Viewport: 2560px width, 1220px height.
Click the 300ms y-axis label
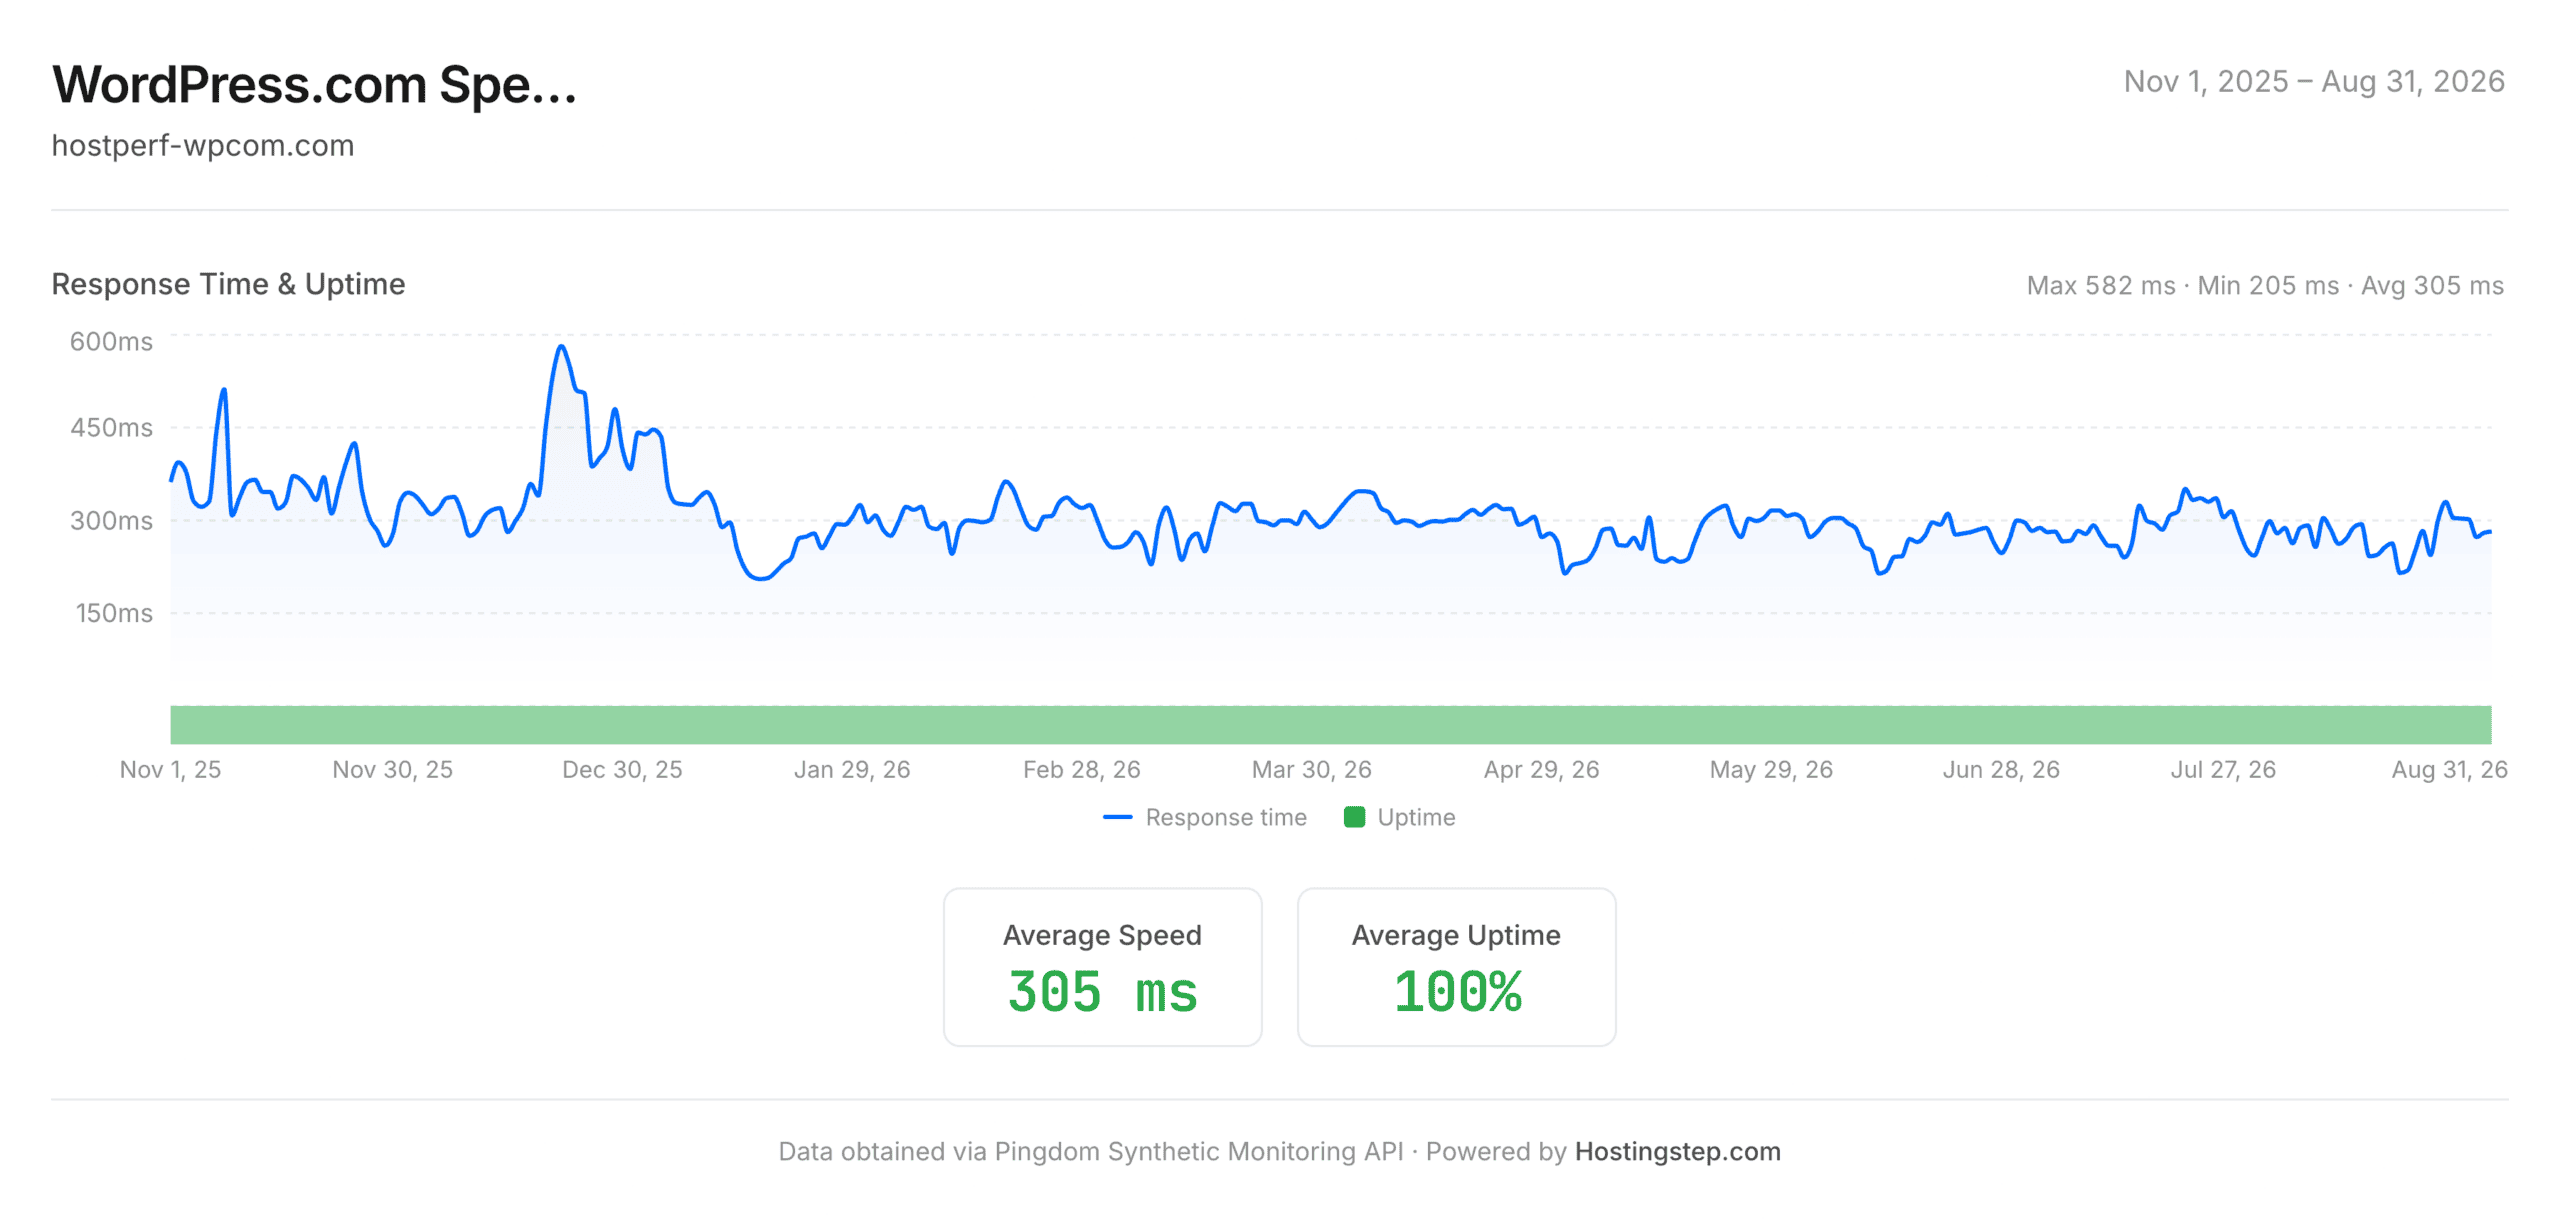[111, 521]
